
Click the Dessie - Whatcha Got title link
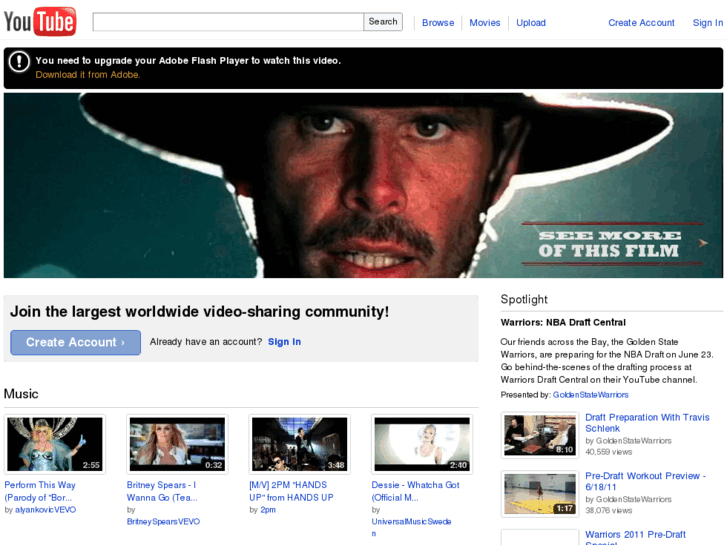coord(415,491)
